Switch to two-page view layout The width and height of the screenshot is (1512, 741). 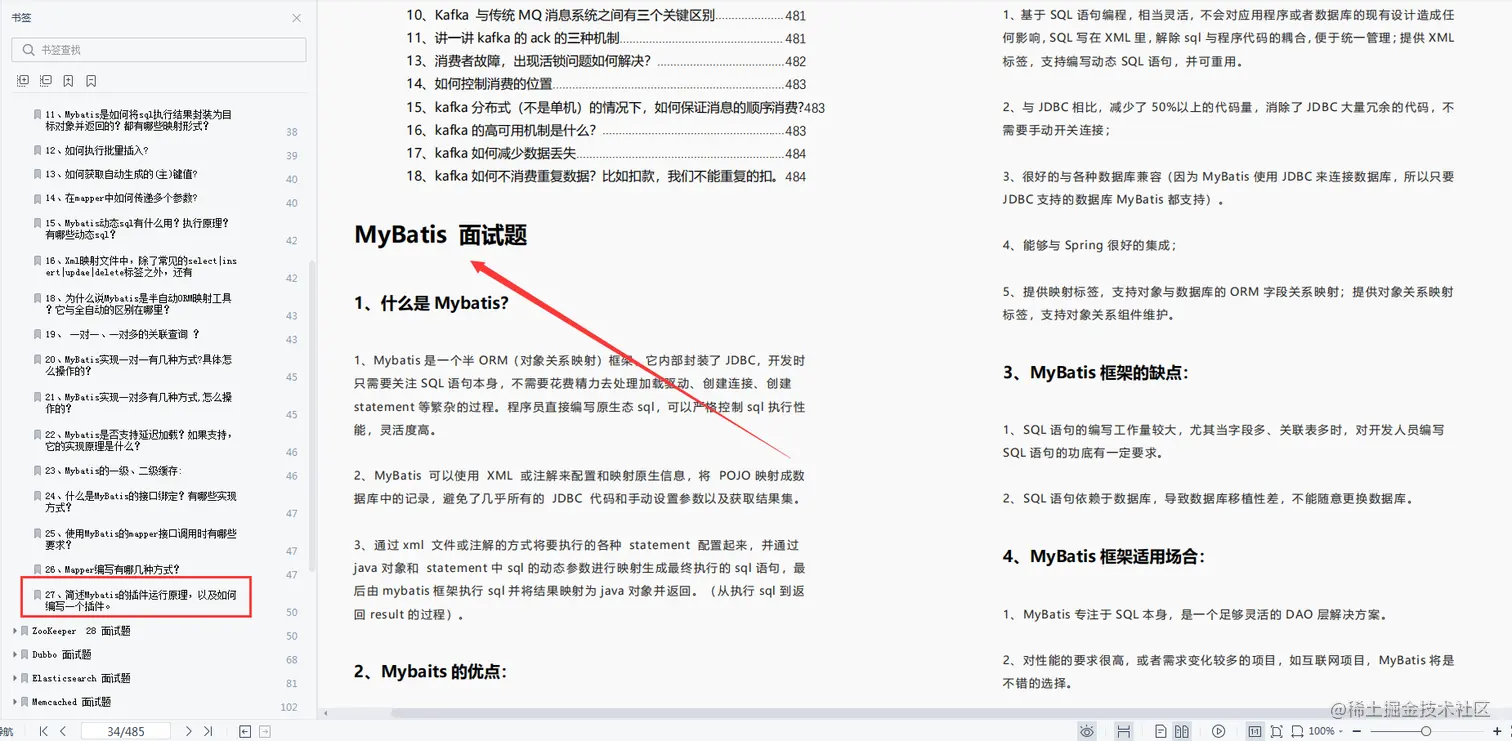coord(1182,730)
